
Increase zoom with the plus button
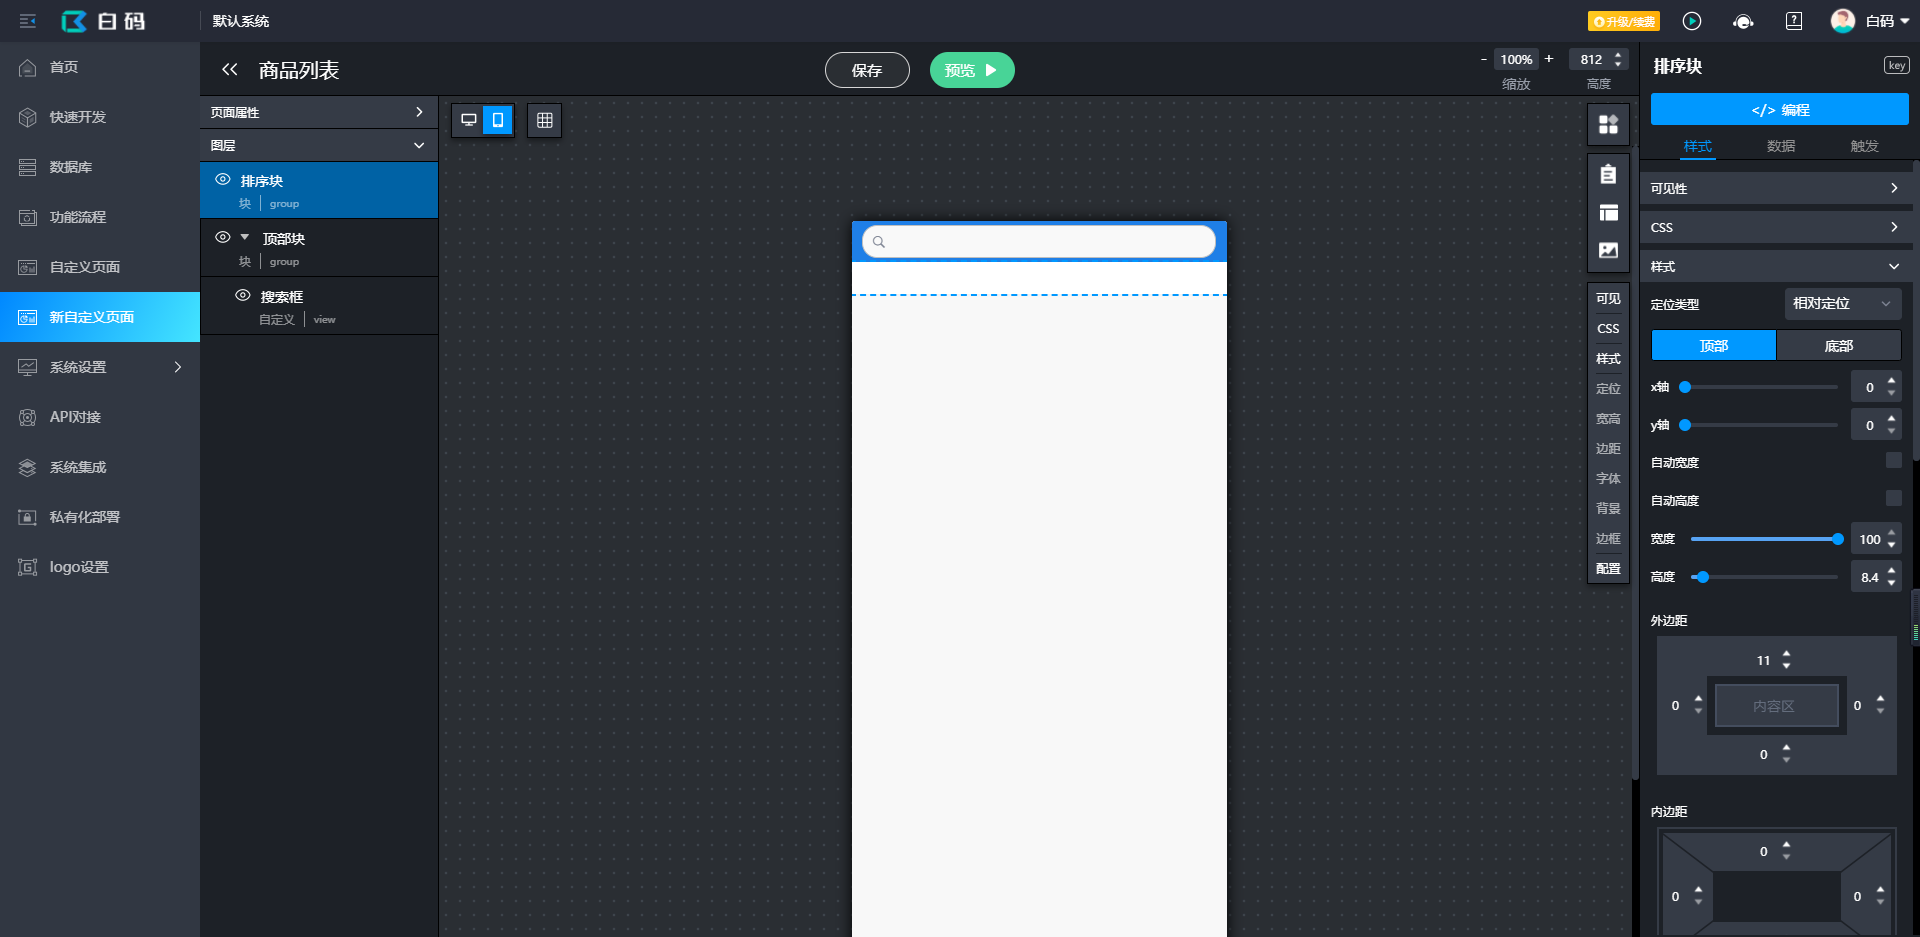coord(1549,59)
